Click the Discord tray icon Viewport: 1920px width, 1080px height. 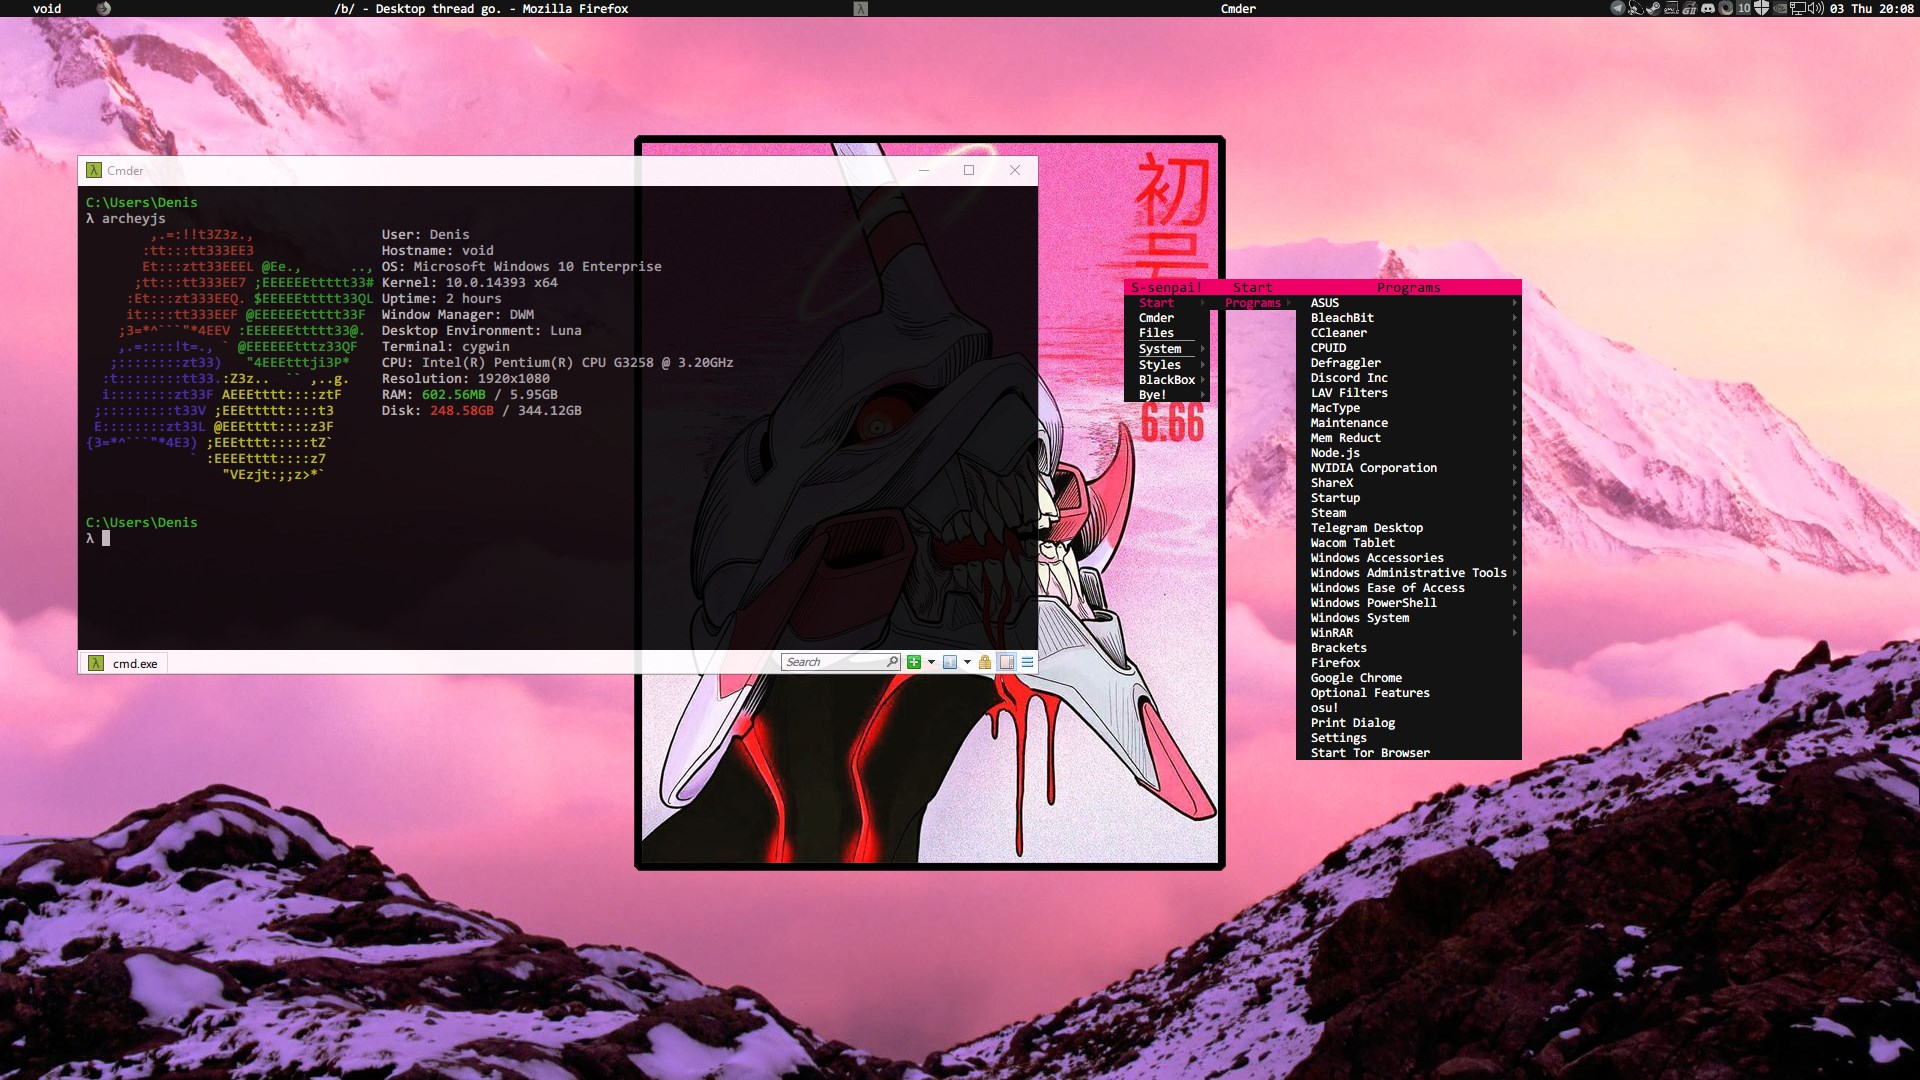tap(1708, 8)
